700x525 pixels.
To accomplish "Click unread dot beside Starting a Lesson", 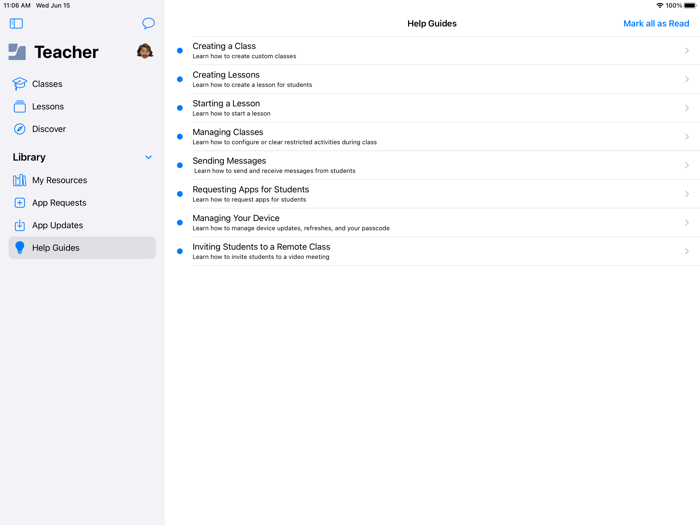I will click(180, 108).
